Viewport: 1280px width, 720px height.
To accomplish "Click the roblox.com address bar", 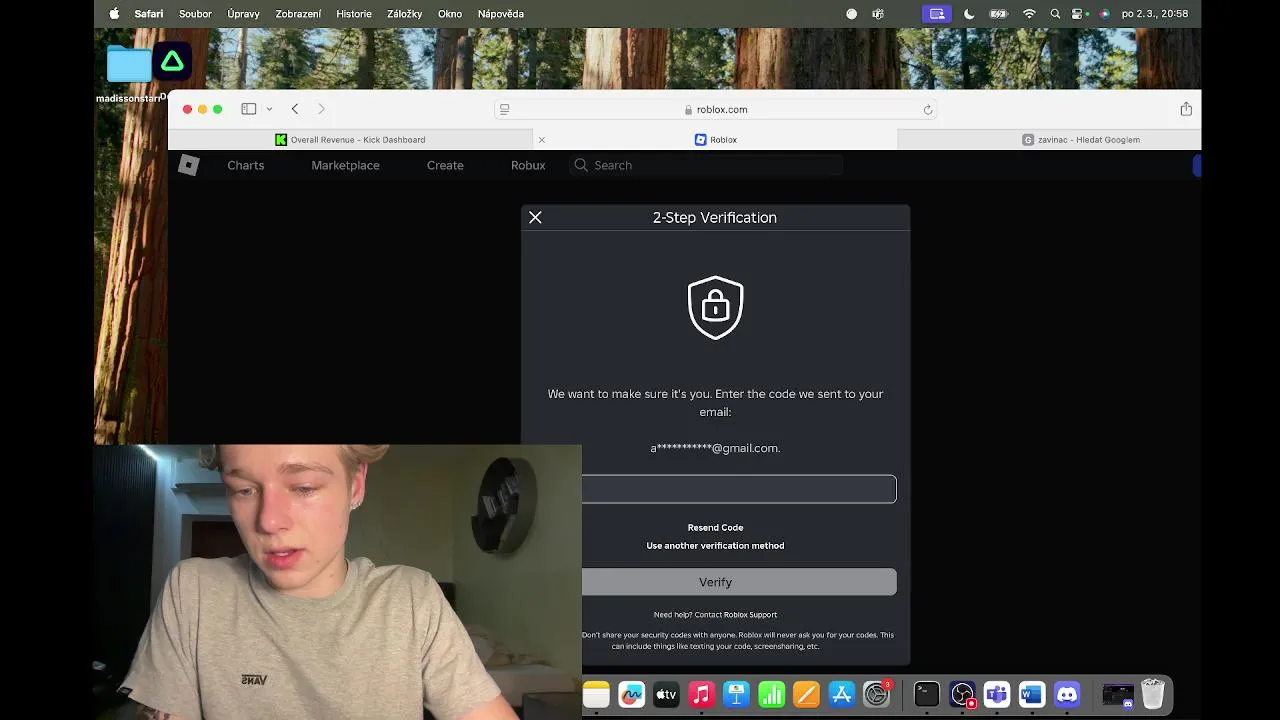I will pos(716,109).
